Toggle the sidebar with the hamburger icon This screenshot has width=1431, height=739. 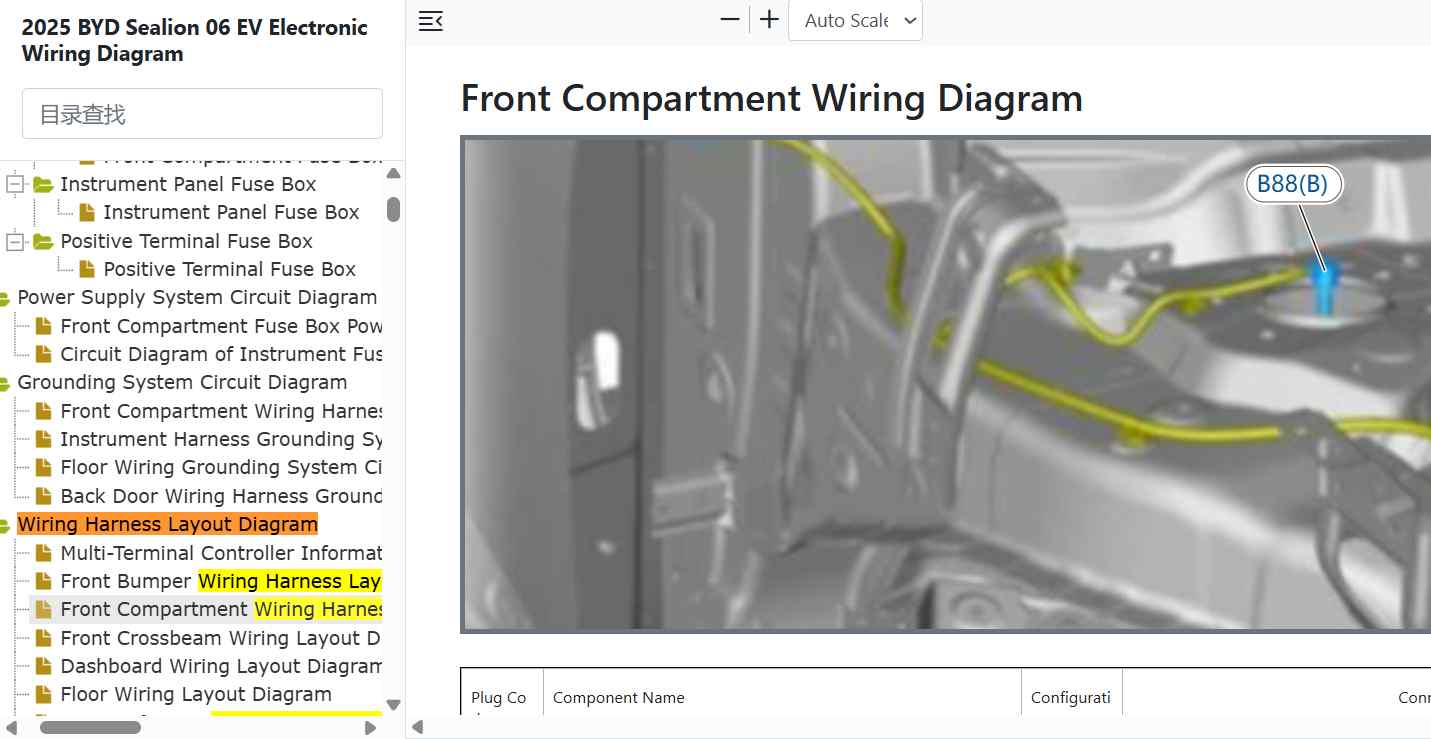pos(430,21)
